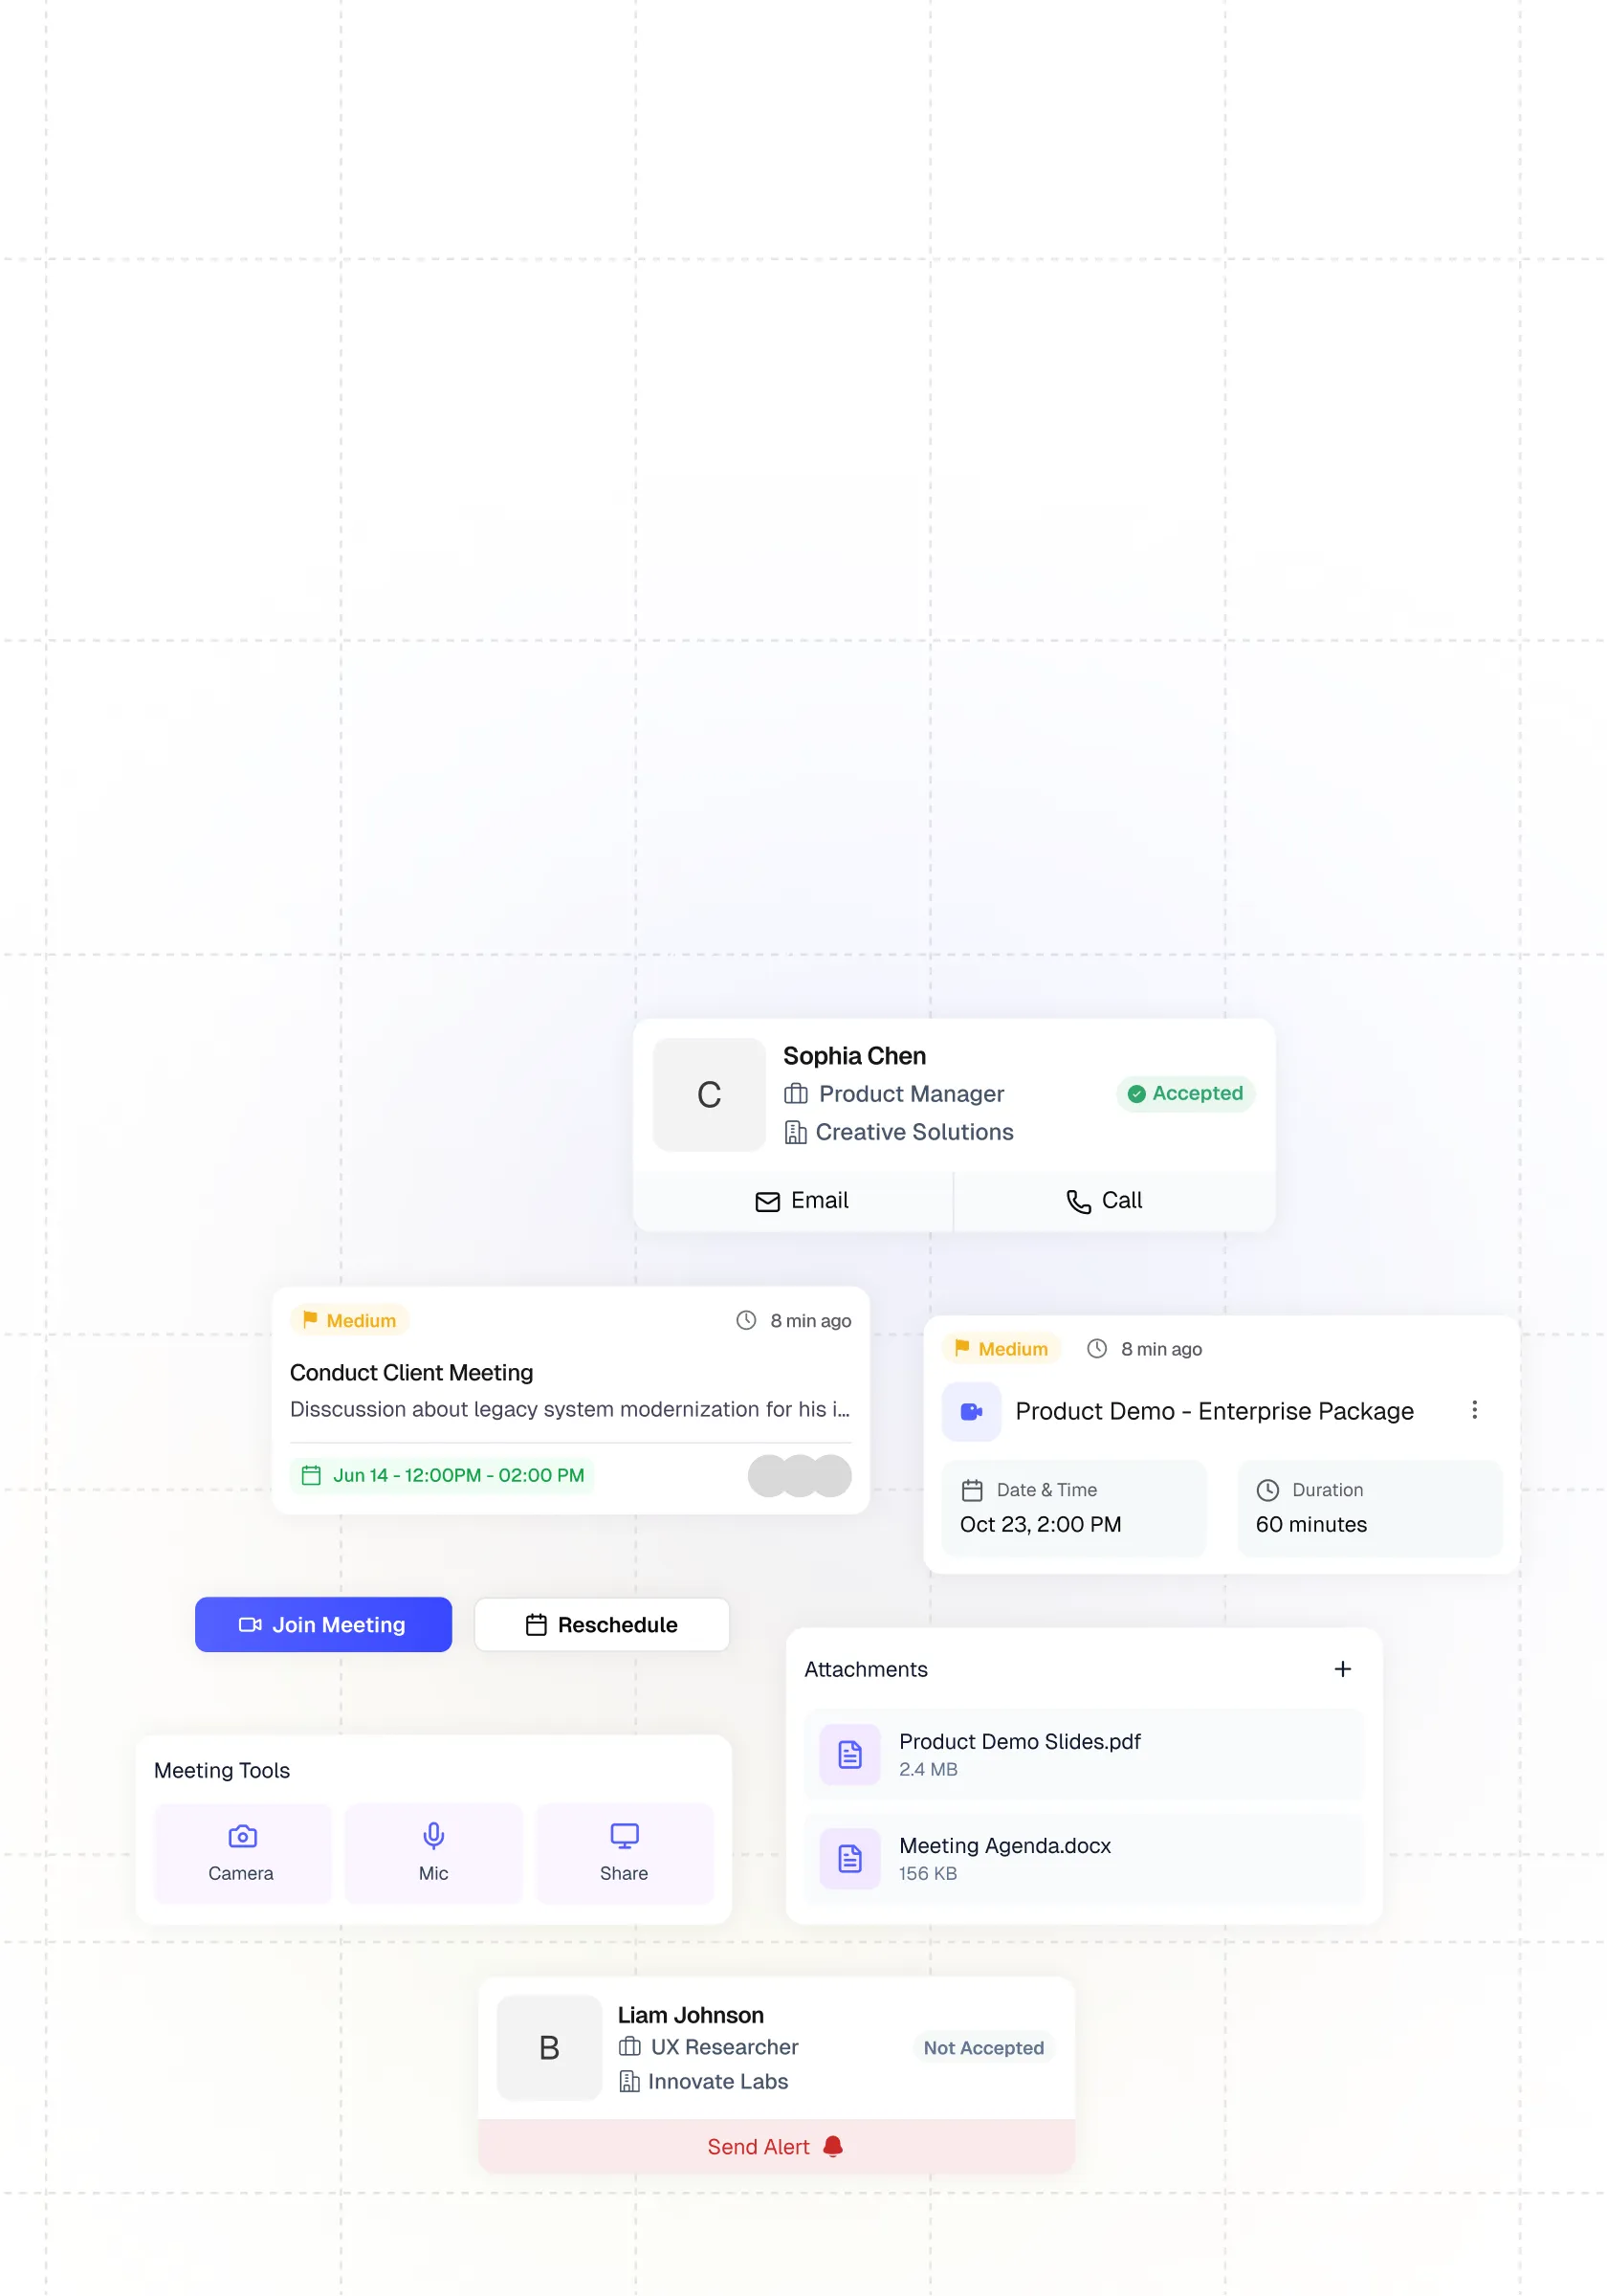Screen dimensions: 1607x2296
Task: Open the Conduct Client Meeting card title
Action: click(411, 1372)
